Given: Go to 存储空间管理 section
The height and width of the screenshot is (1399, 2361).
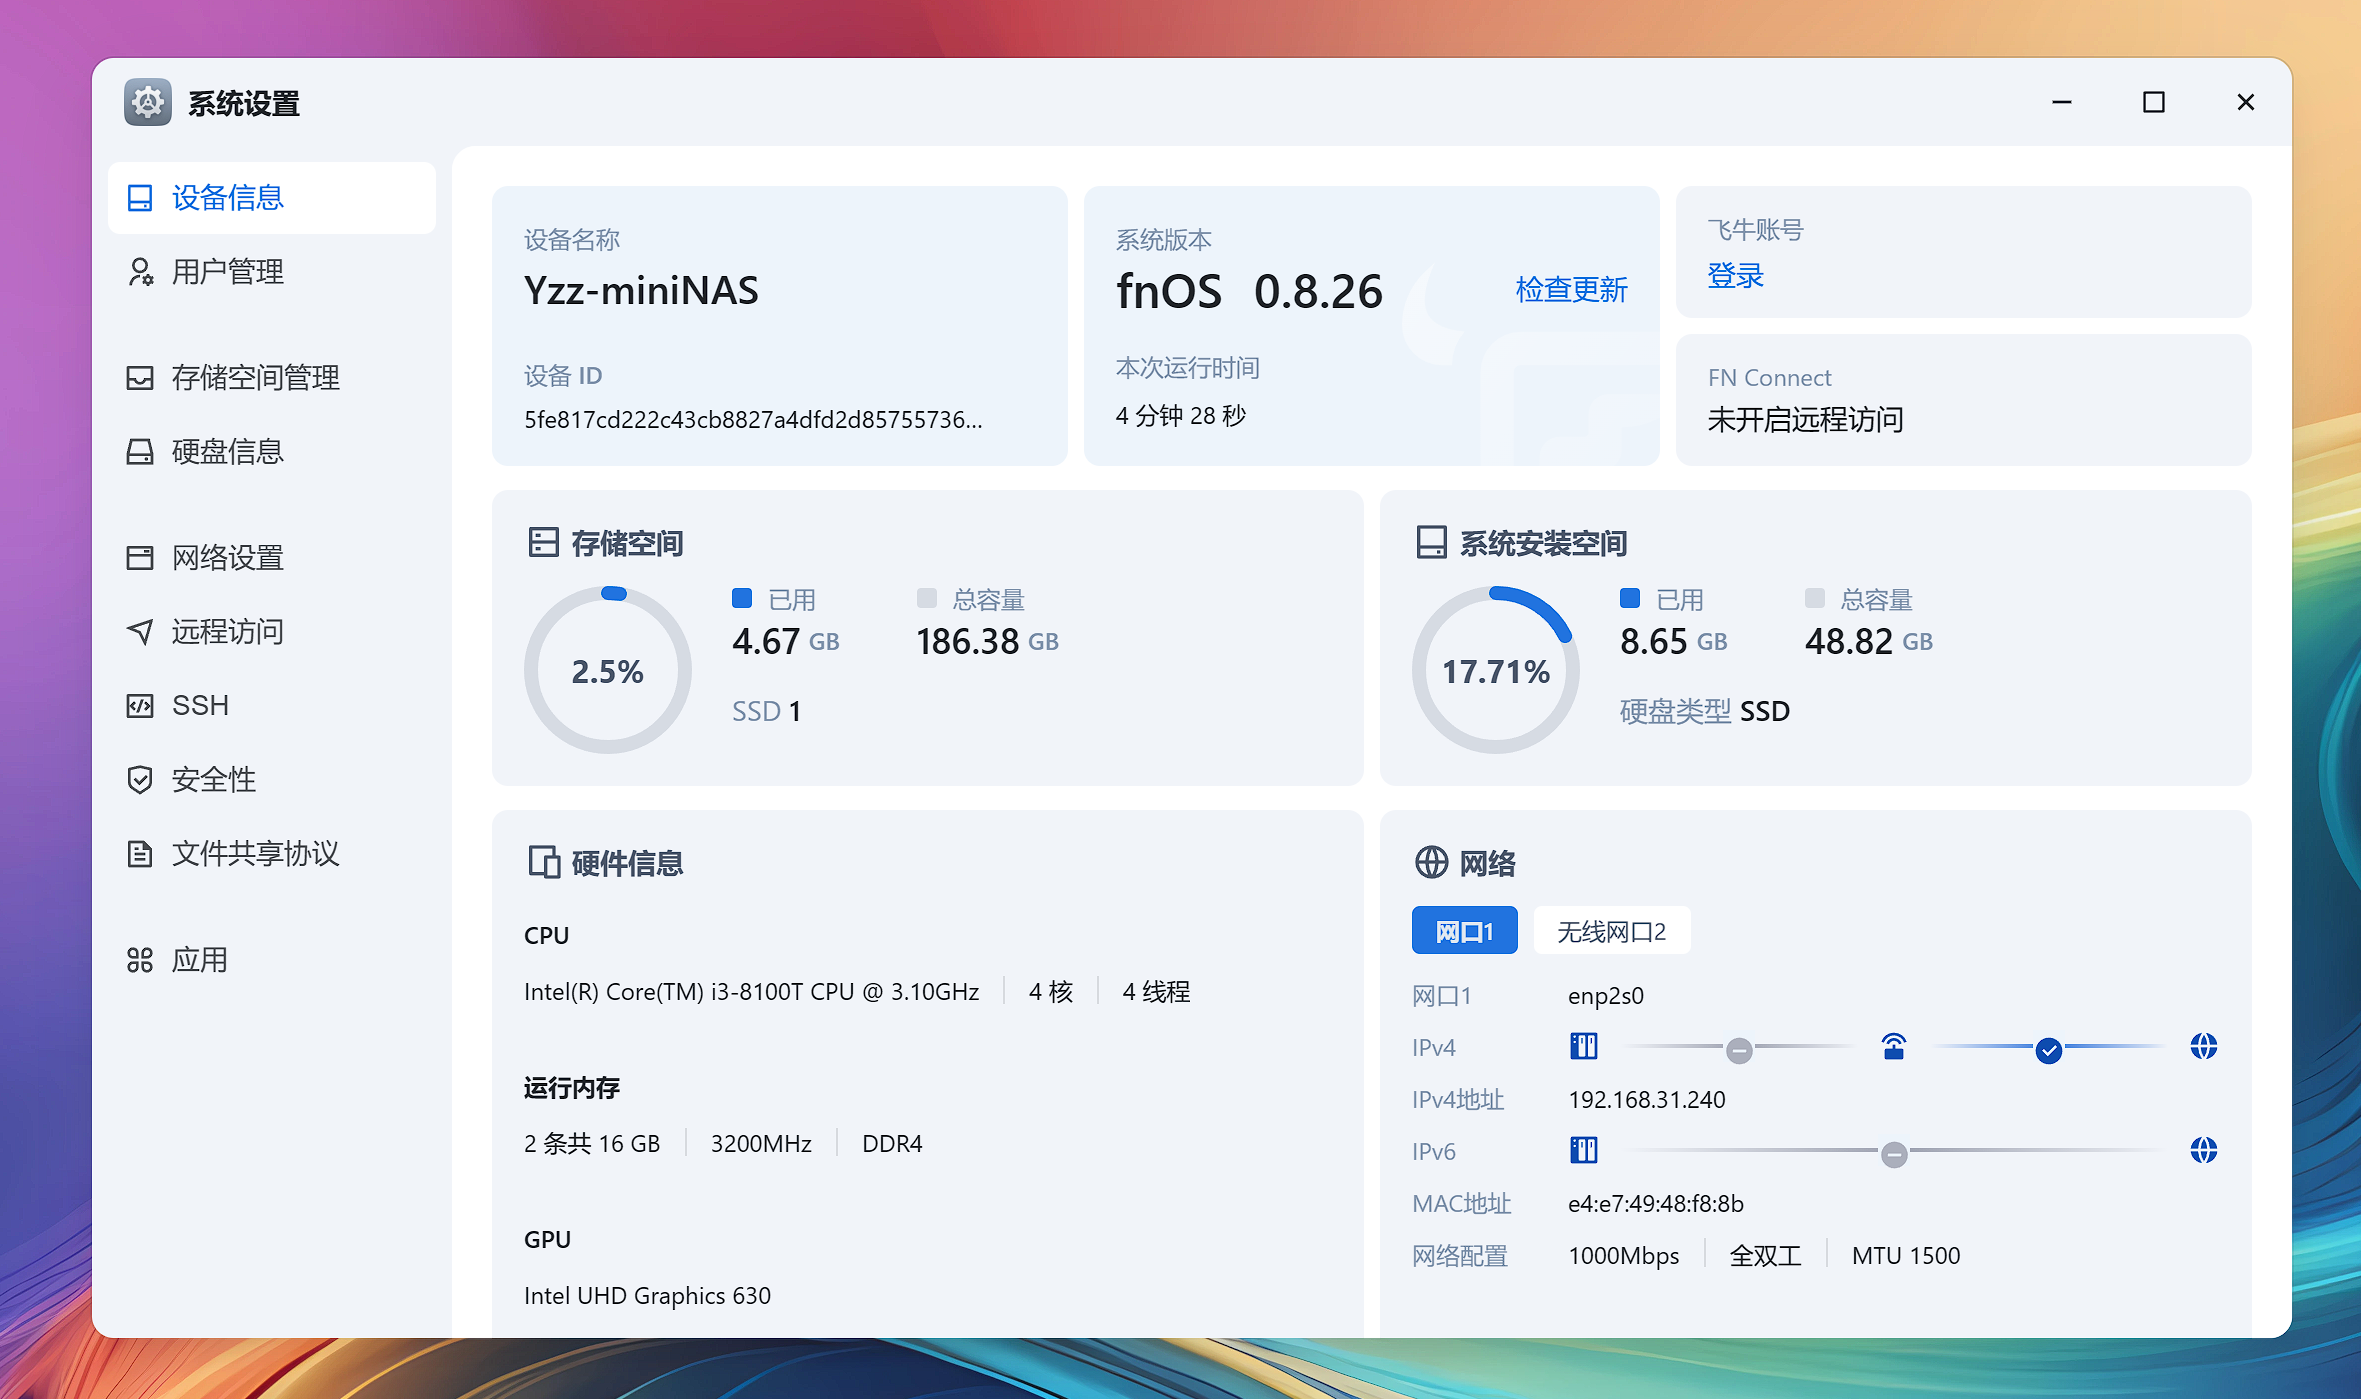Looking at the screenshot, I should 272,378.
